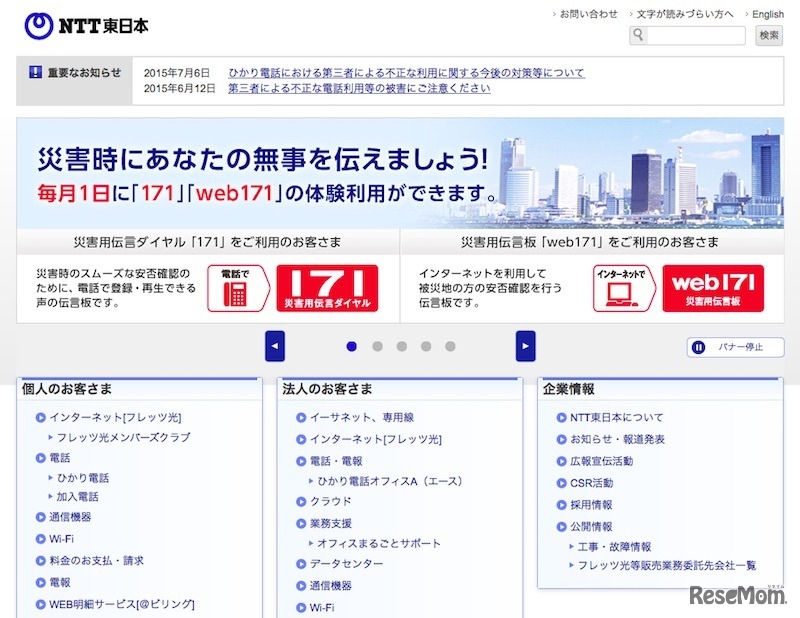800x618 pixels.
Task: Open 採用情報 link
Action: click(591, 505)
